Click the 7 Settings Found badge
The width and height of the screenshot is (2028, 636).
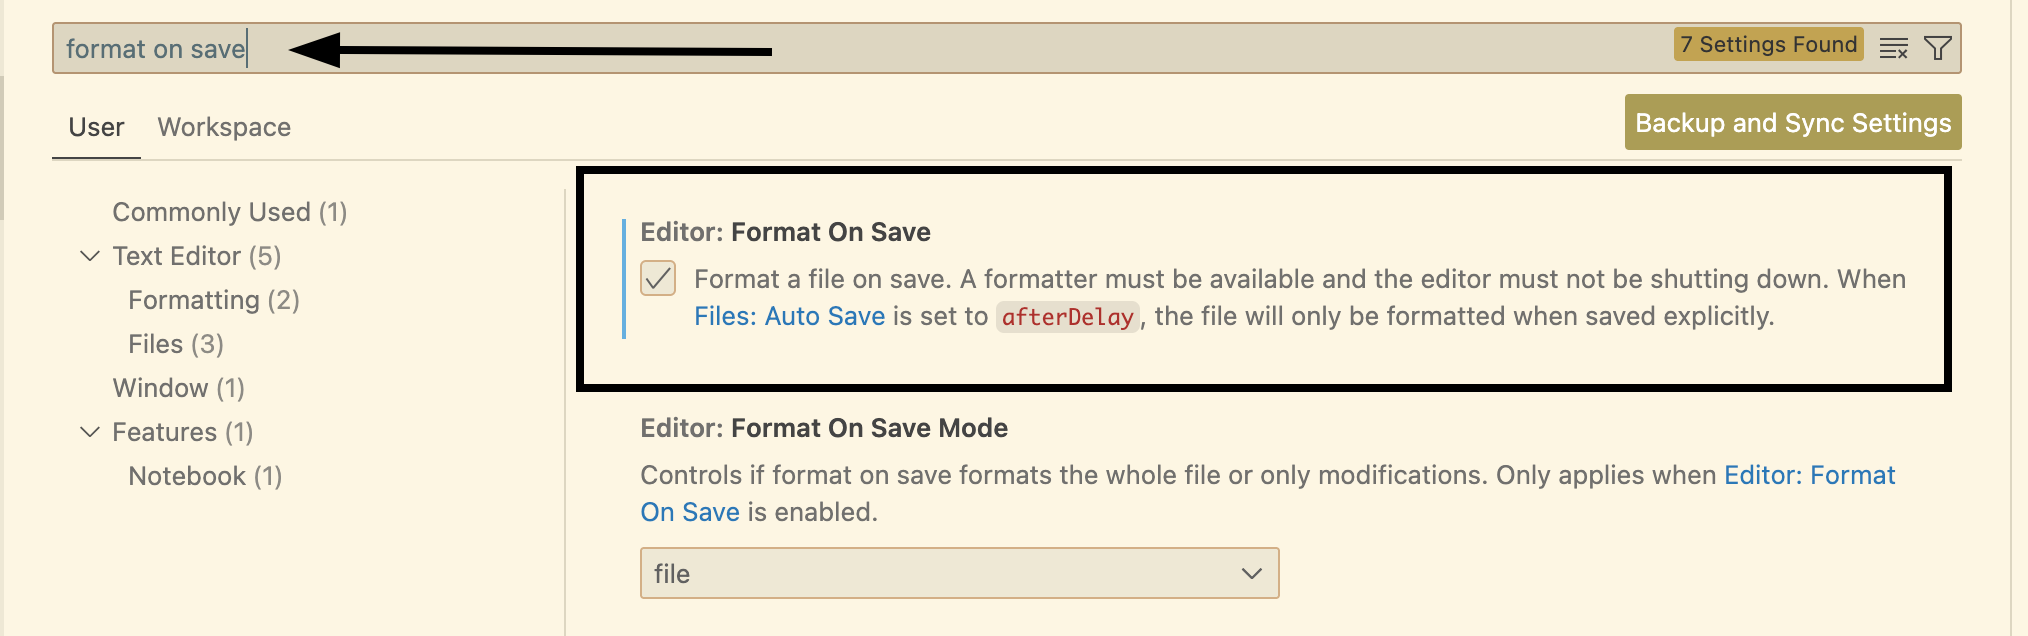pyautogui.click(x=1769, y=45)
